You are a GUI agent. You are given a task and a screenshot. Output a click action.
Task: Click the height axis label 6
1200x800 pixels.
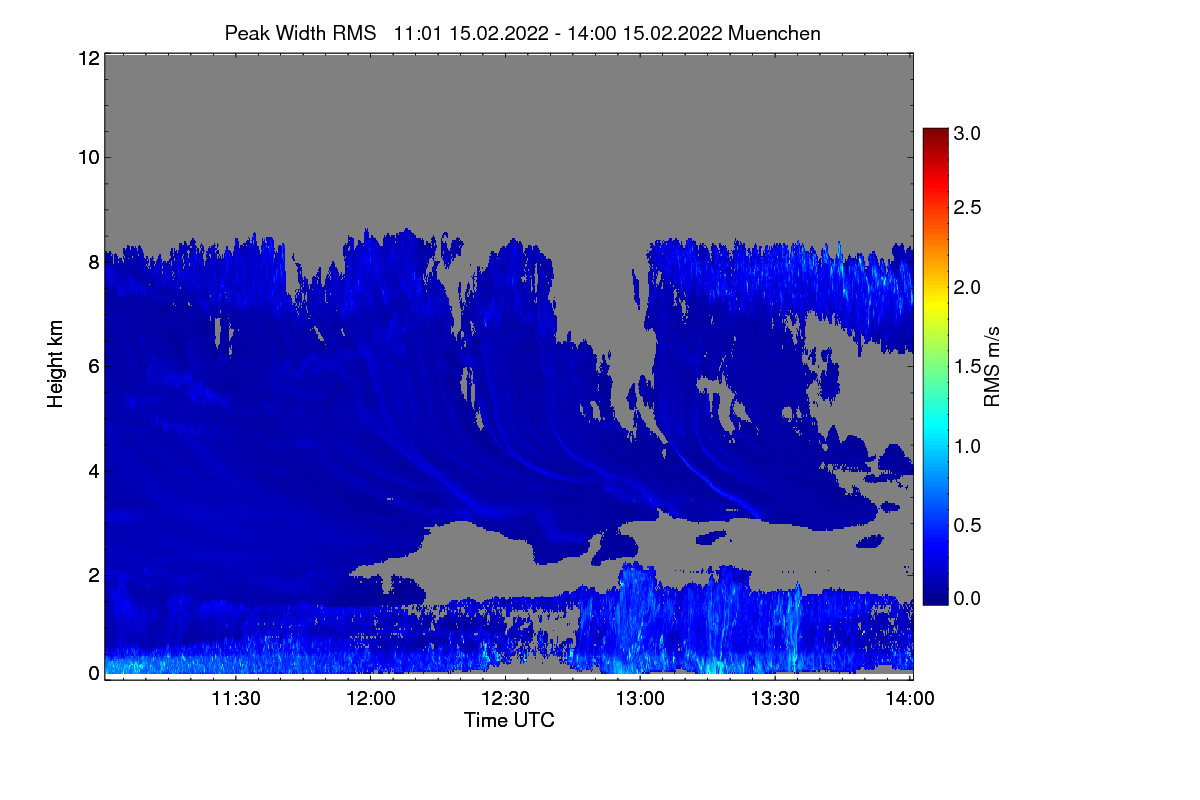[93, 367]
